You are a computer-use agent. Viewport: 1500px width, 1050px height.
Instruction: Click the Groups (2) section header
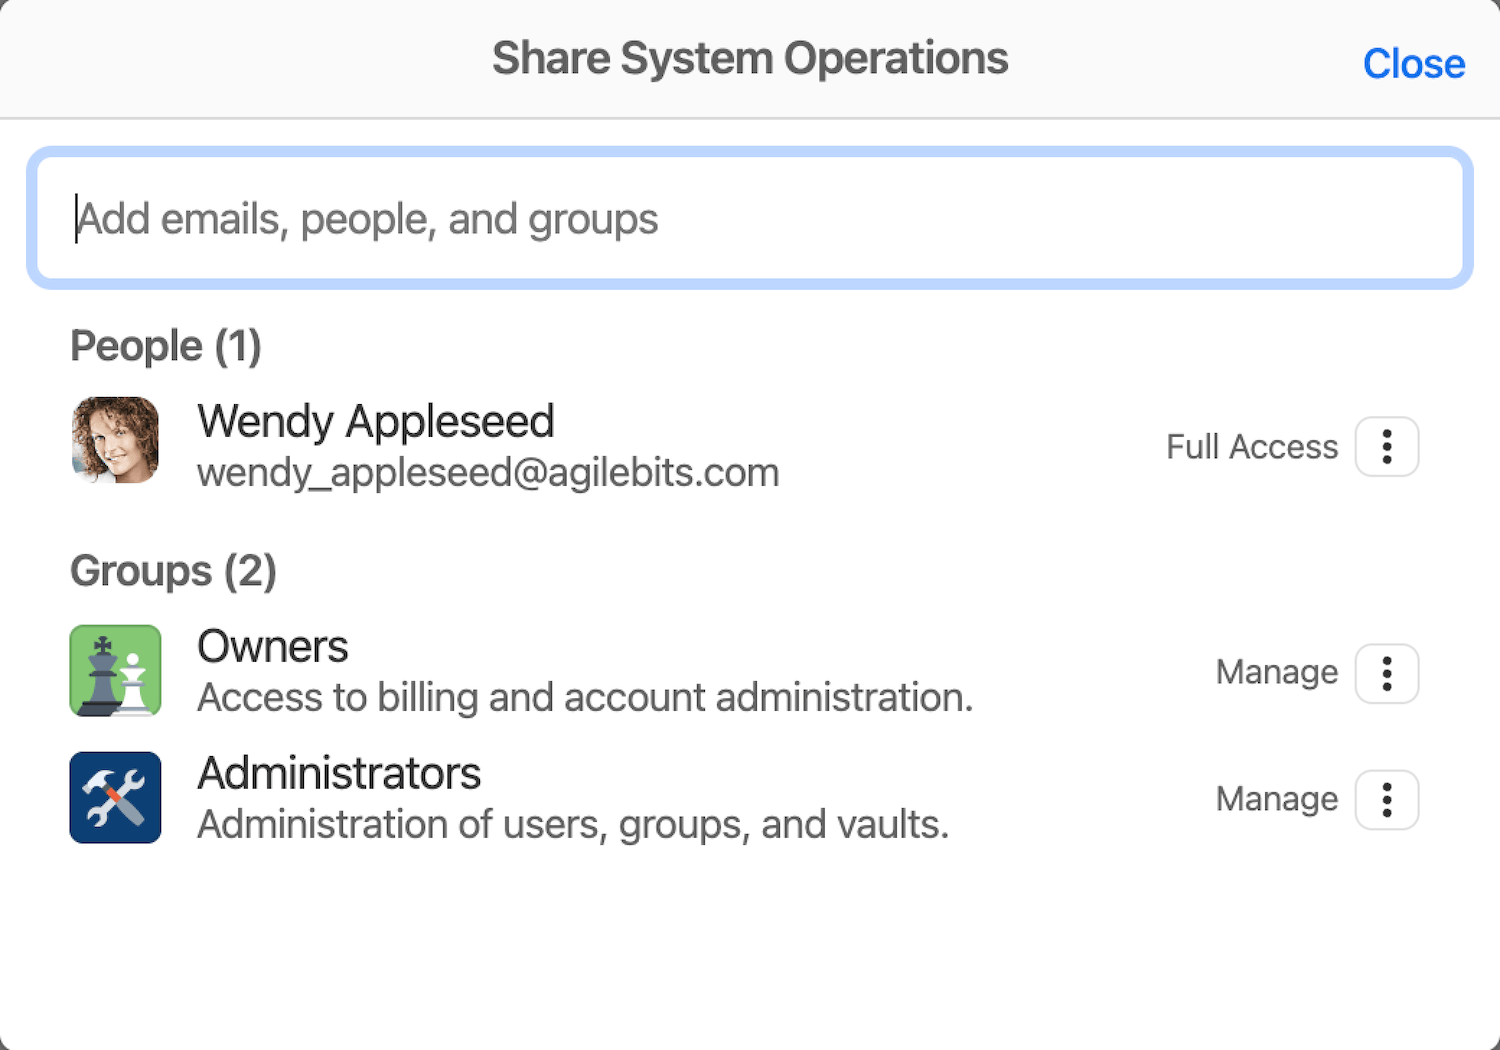(173, 571)
